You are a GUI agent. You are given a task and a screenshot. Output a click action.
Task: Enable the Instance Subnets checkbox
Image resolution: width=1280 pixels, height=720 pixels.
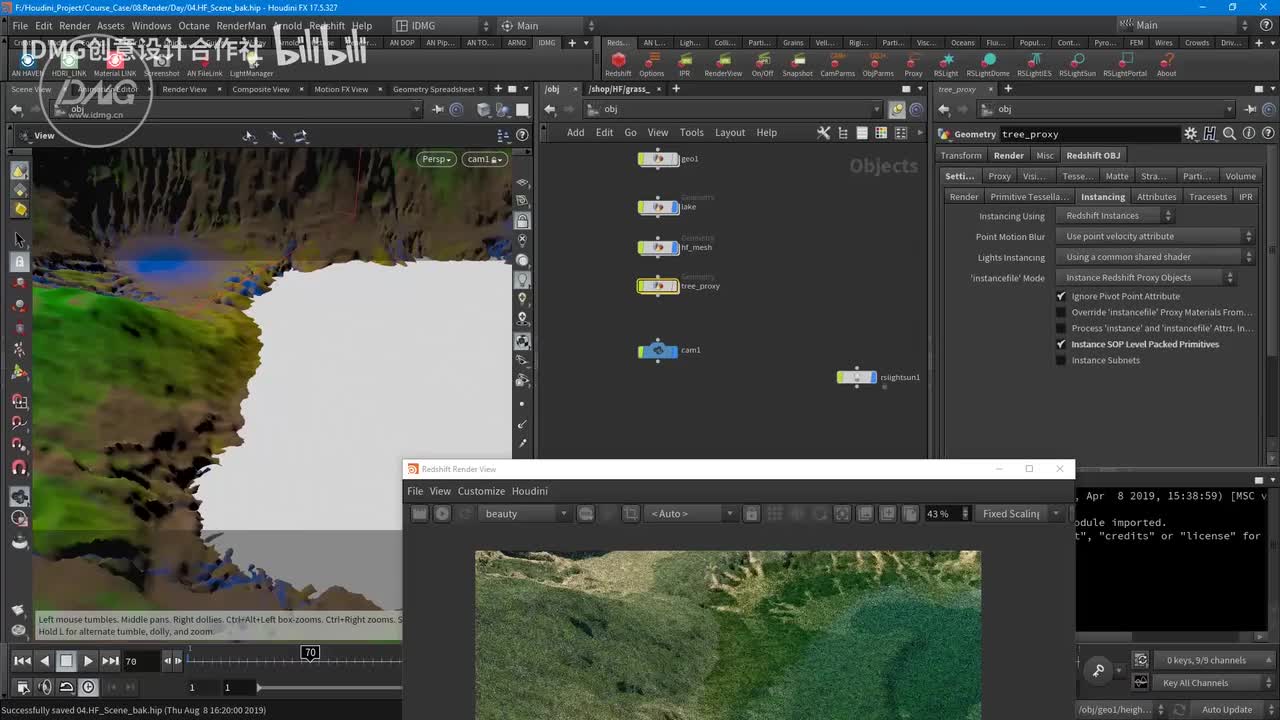point(1061,360)
